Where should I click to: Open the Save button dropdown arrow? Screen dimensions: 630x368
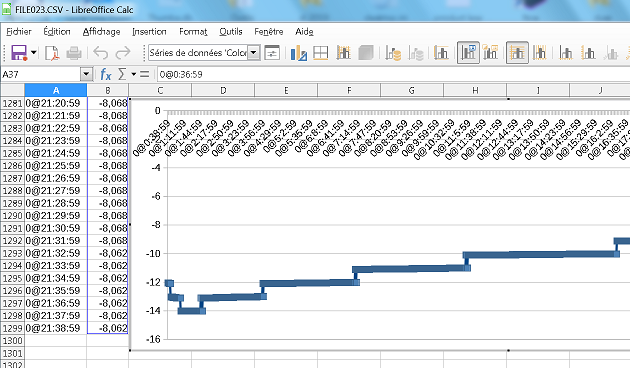tap(34, 53)
